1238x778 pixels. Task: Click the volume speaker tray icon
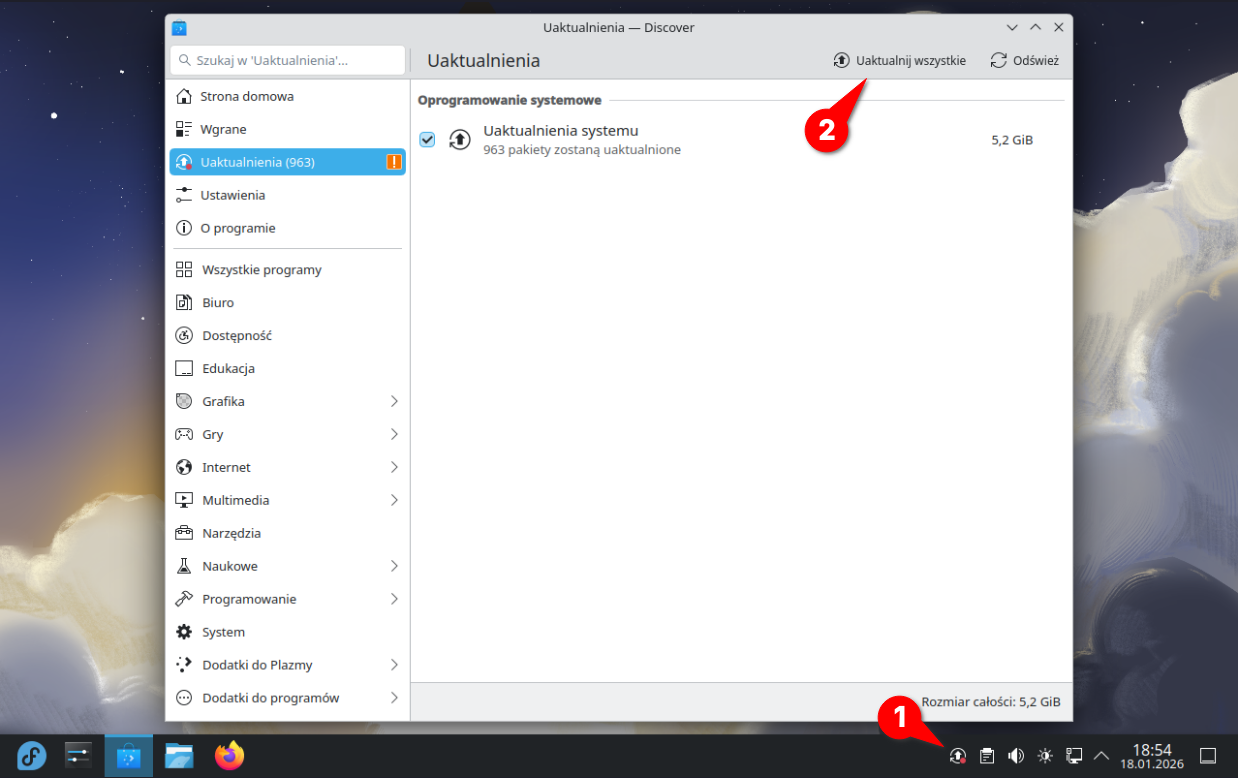click(1016, 756)
